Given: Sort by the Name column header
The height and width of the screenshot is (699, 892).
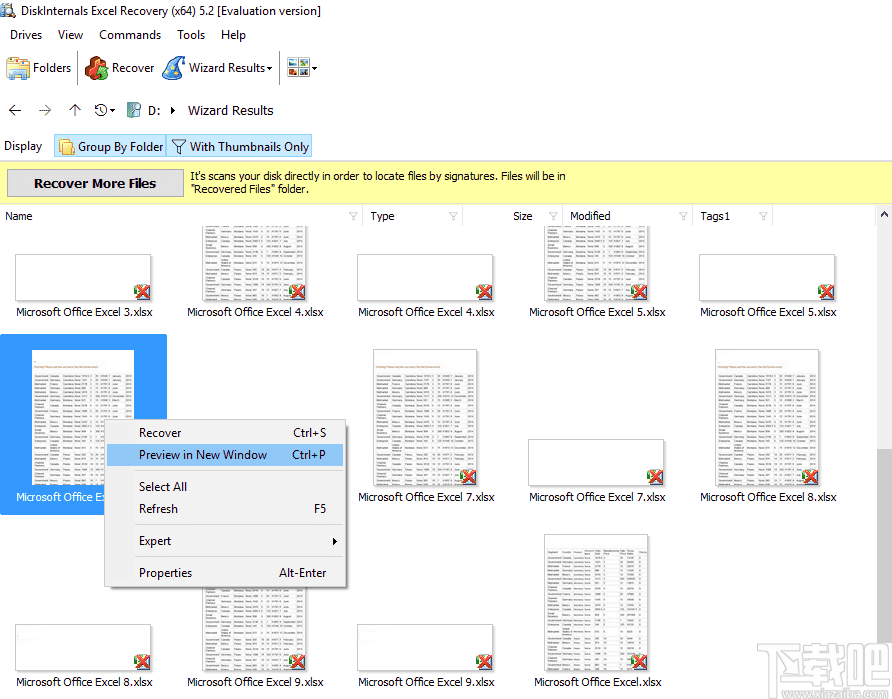Looking at the screenshot, I should pyautogui.click(x=19, y=216).
